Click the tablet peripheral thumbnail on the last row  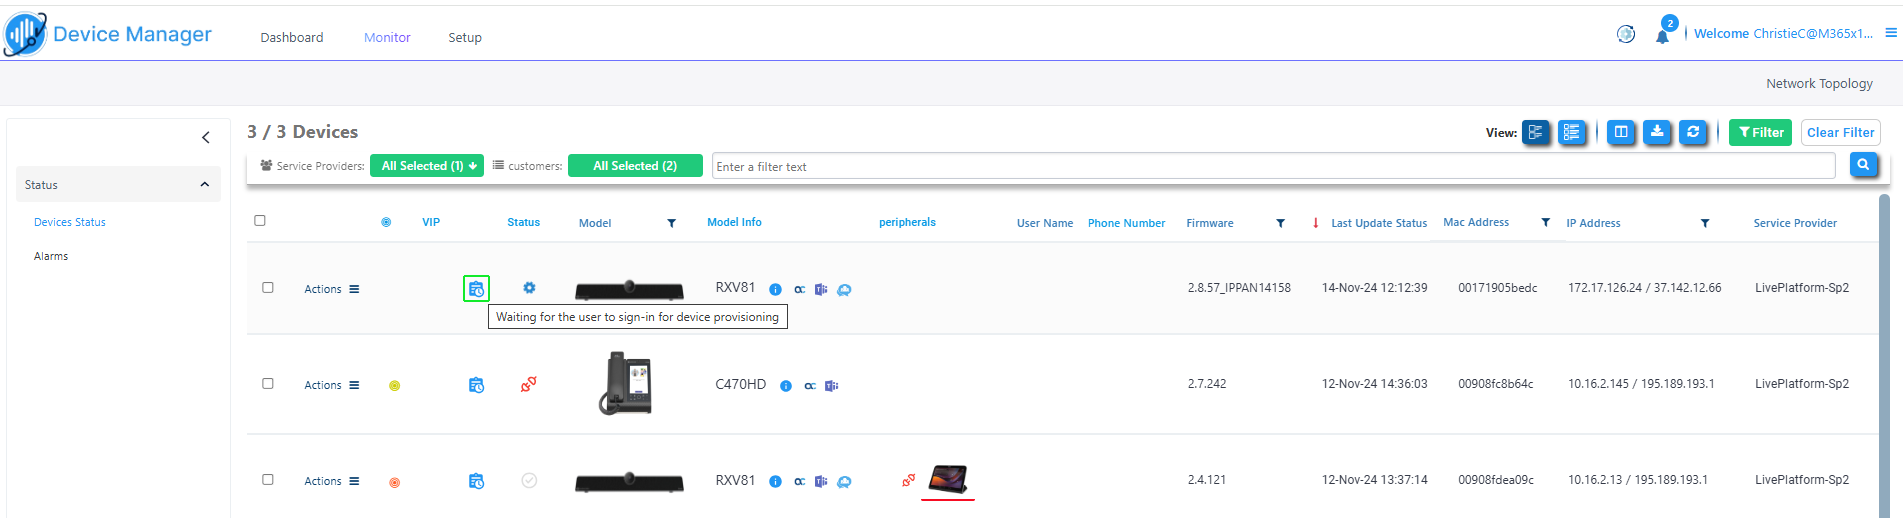coord(948,479)
